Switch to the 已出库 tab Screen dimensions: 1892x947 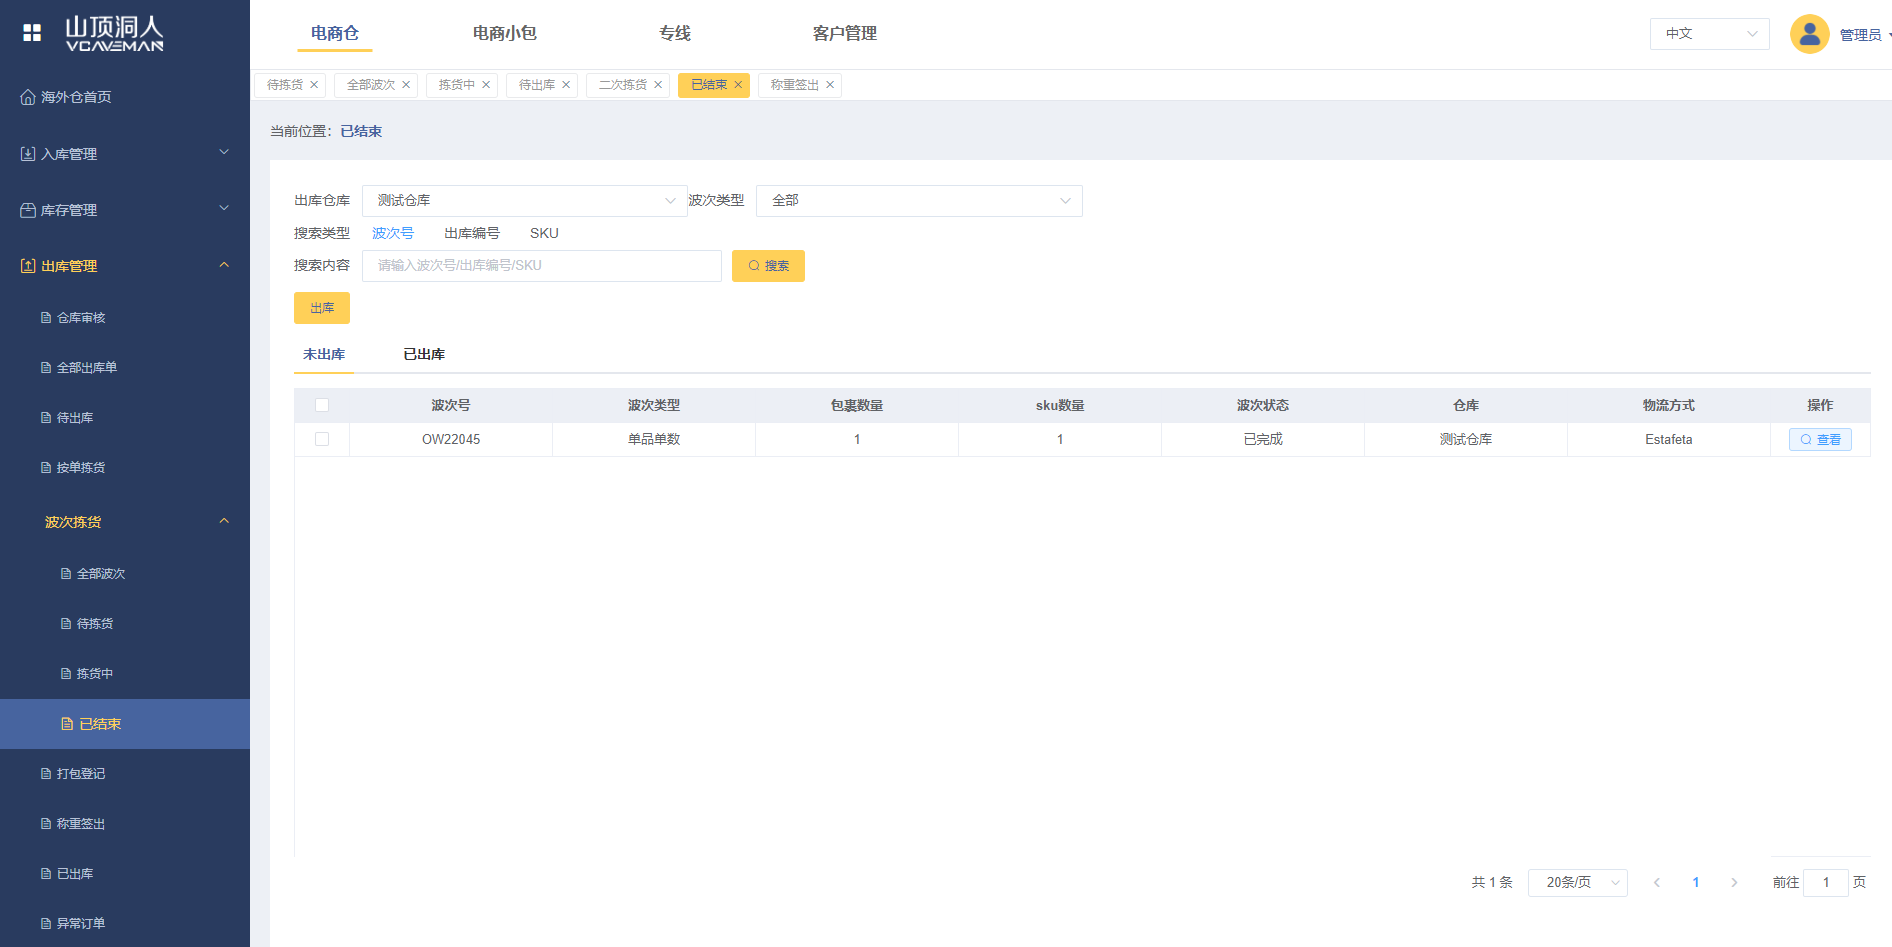(424, 355)
